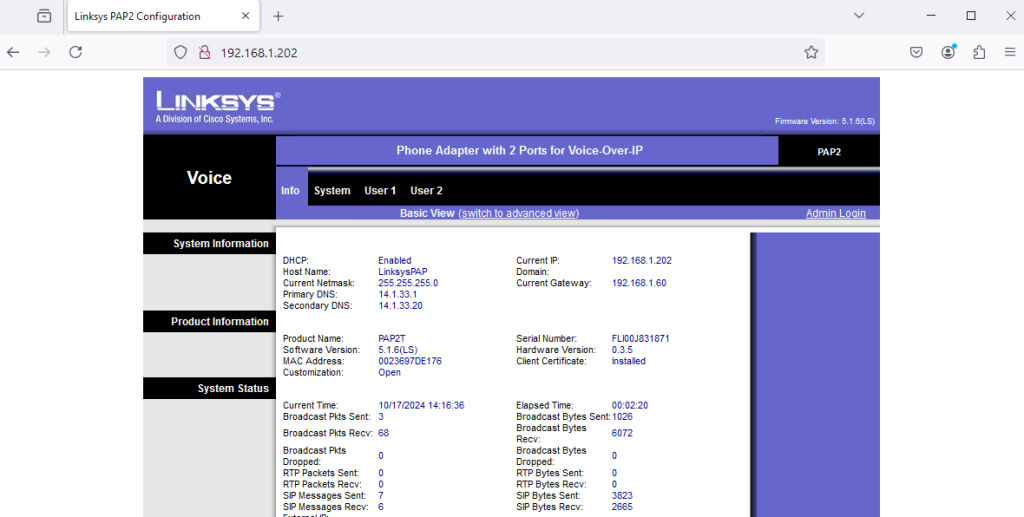Select the Info tab
Screen dimensions: 1024x517
[x=290, y=190]
